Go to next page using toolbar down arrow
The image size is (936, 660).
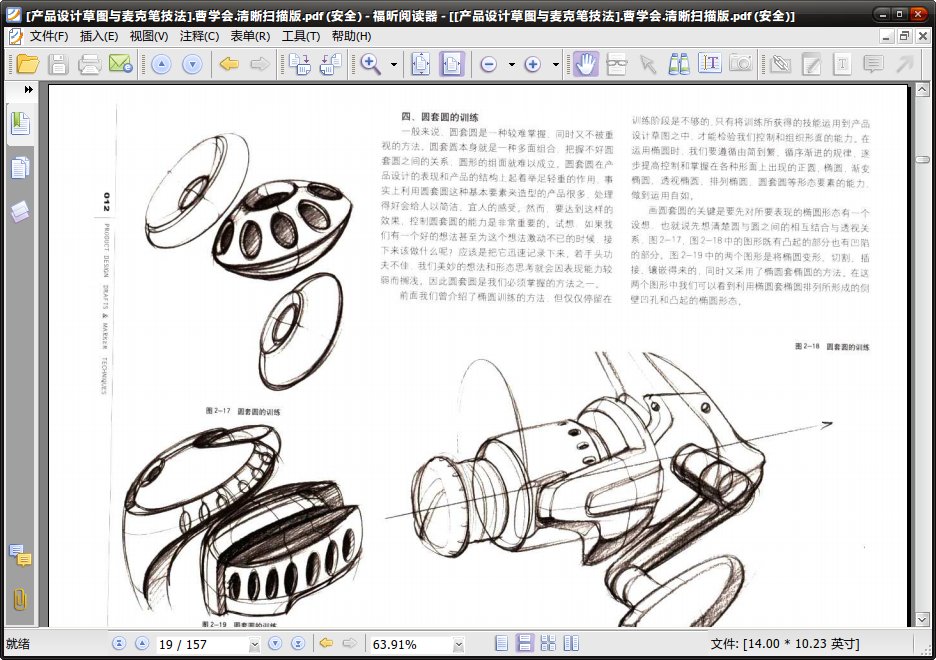point(192,64)
